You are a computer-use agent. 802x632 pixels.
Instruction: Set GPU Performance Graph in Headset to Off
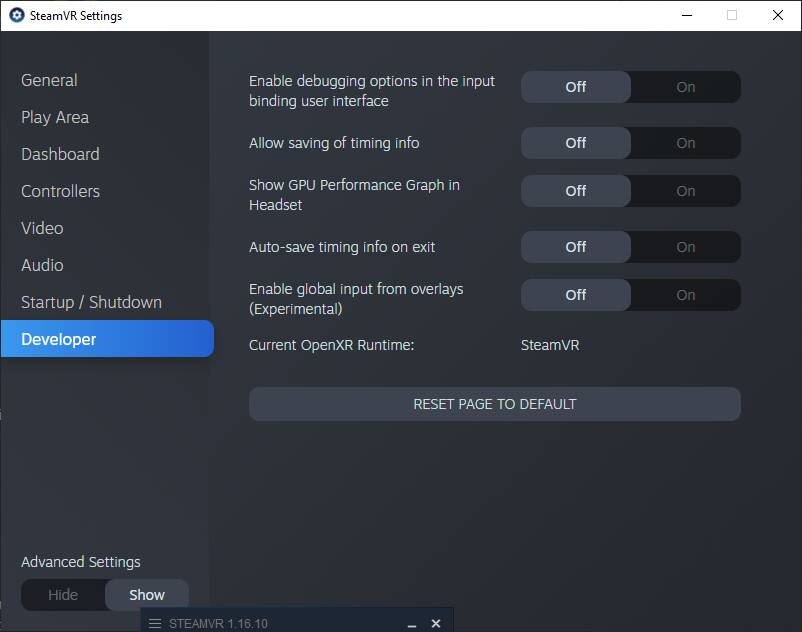point(576,191)
